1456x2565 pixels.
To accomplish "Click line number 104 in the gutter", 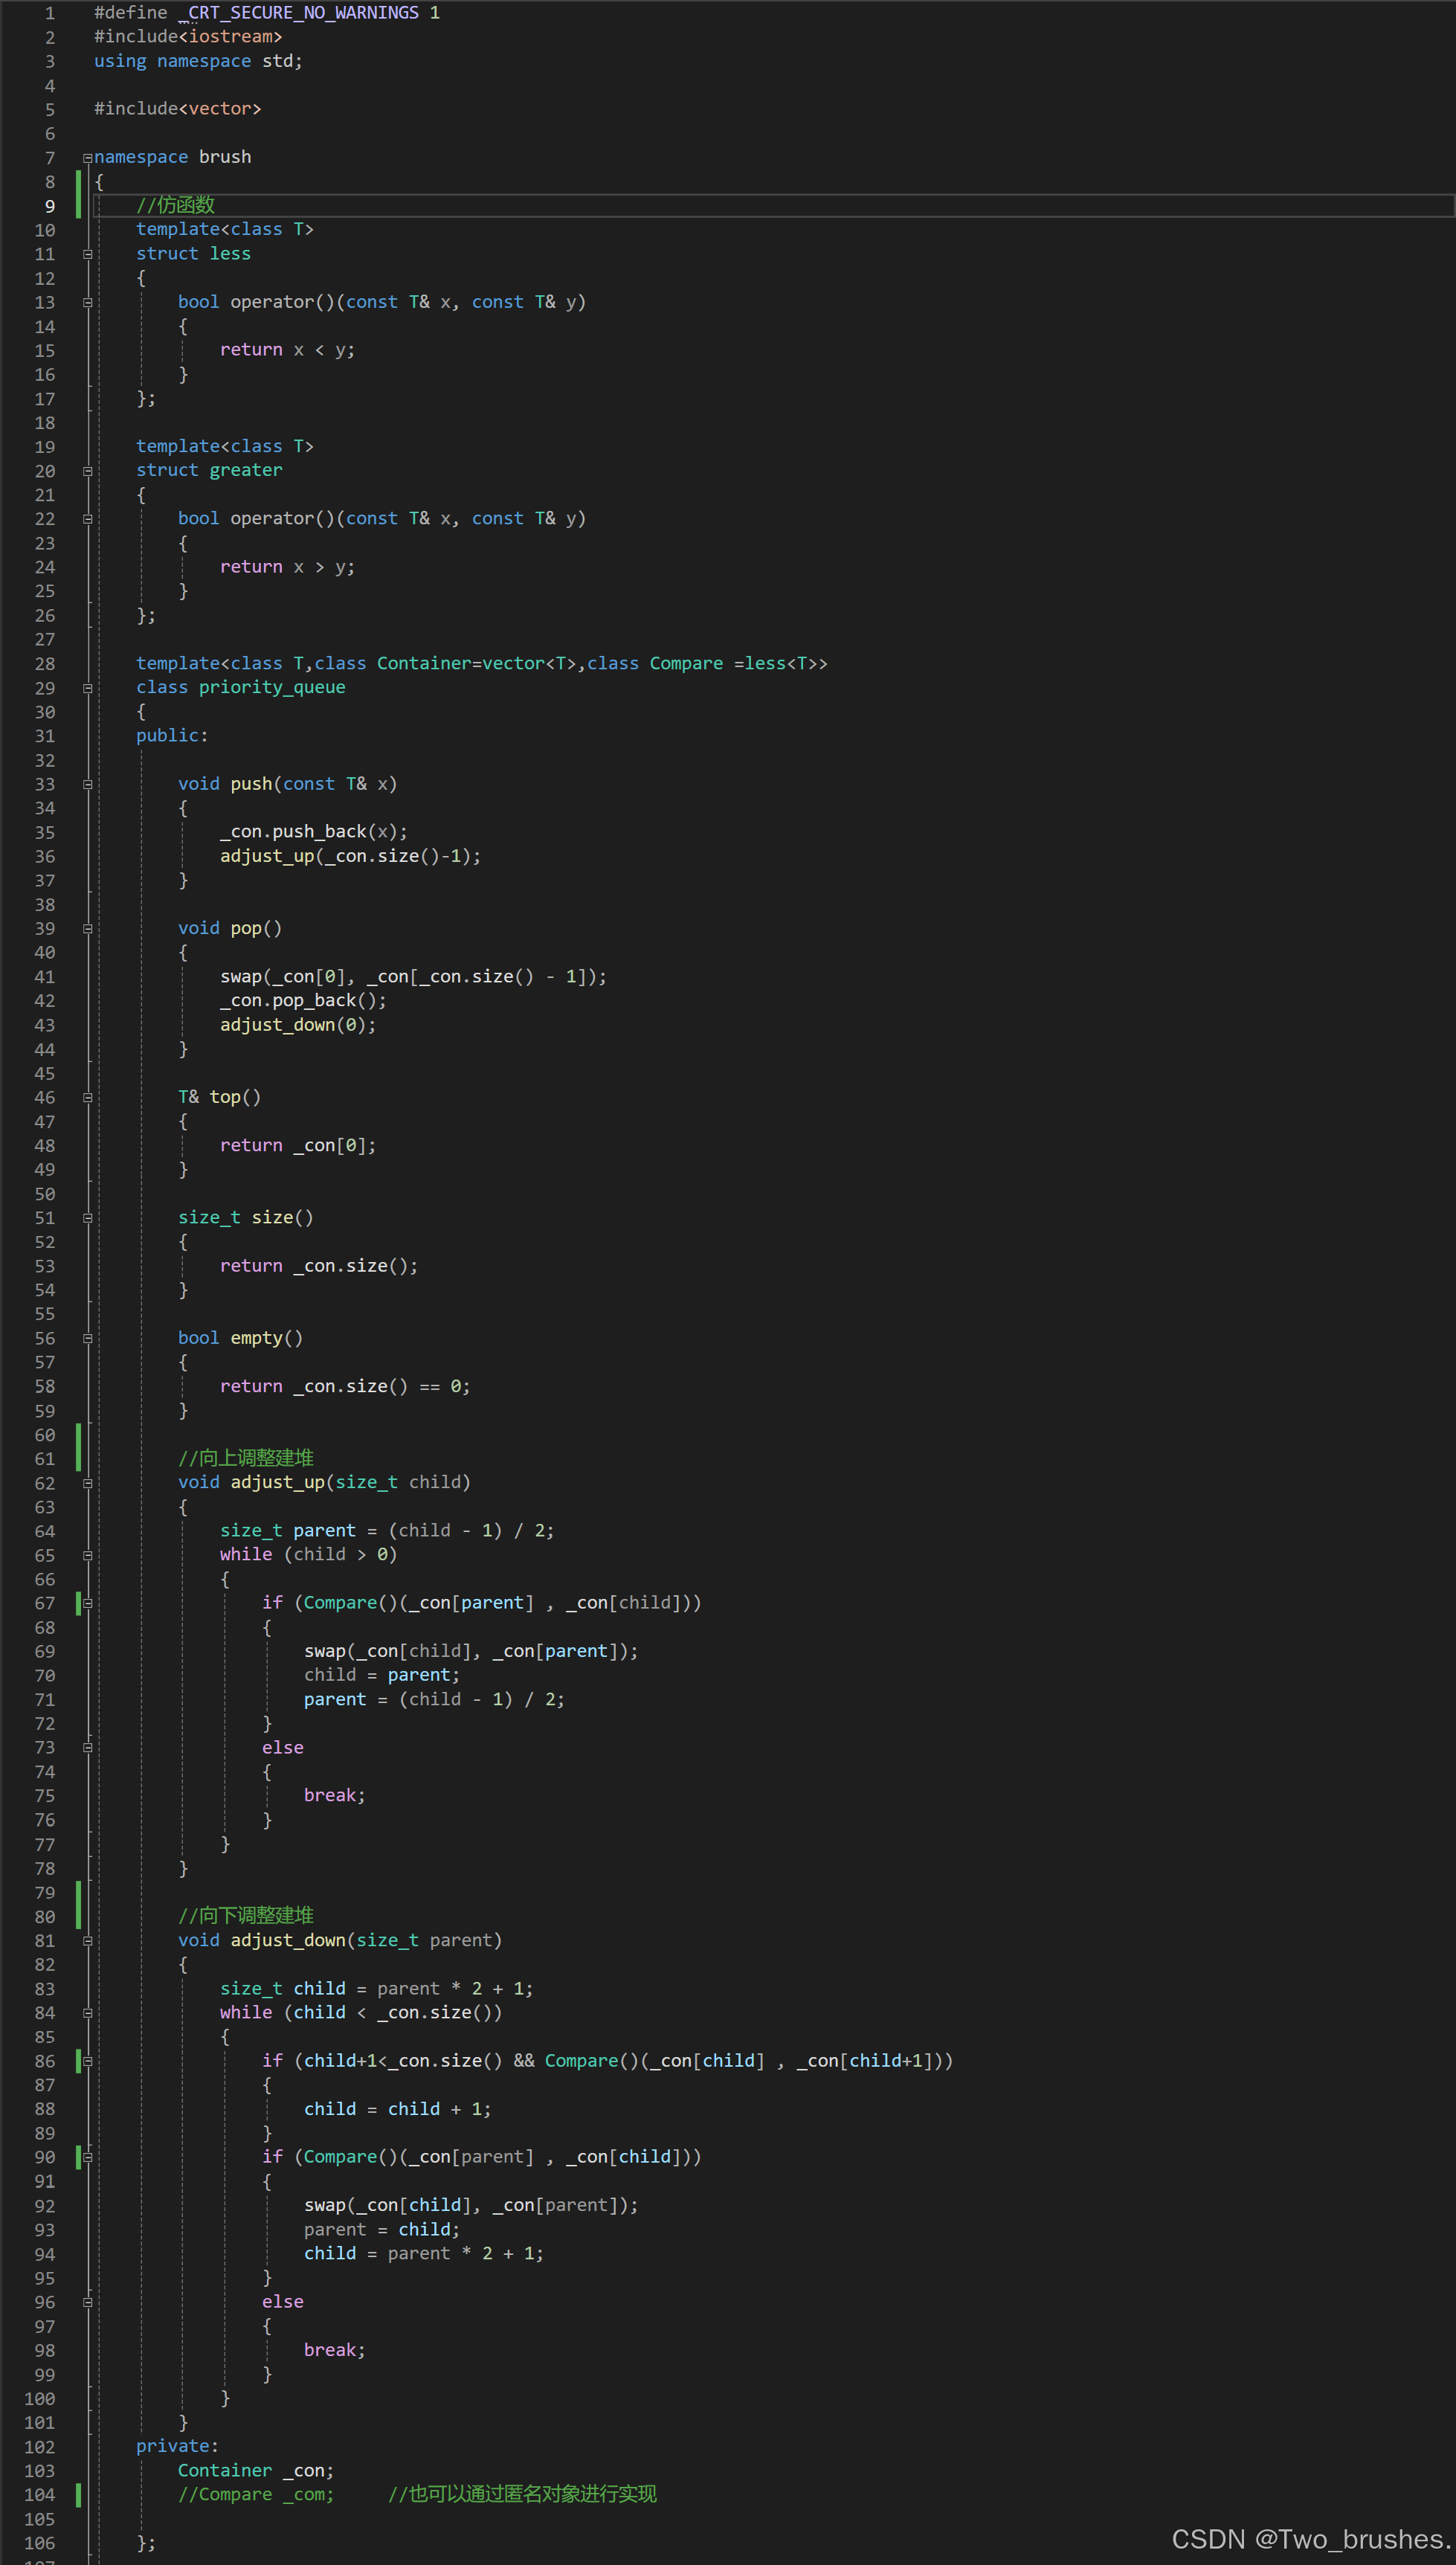I will pos(40,2494).
